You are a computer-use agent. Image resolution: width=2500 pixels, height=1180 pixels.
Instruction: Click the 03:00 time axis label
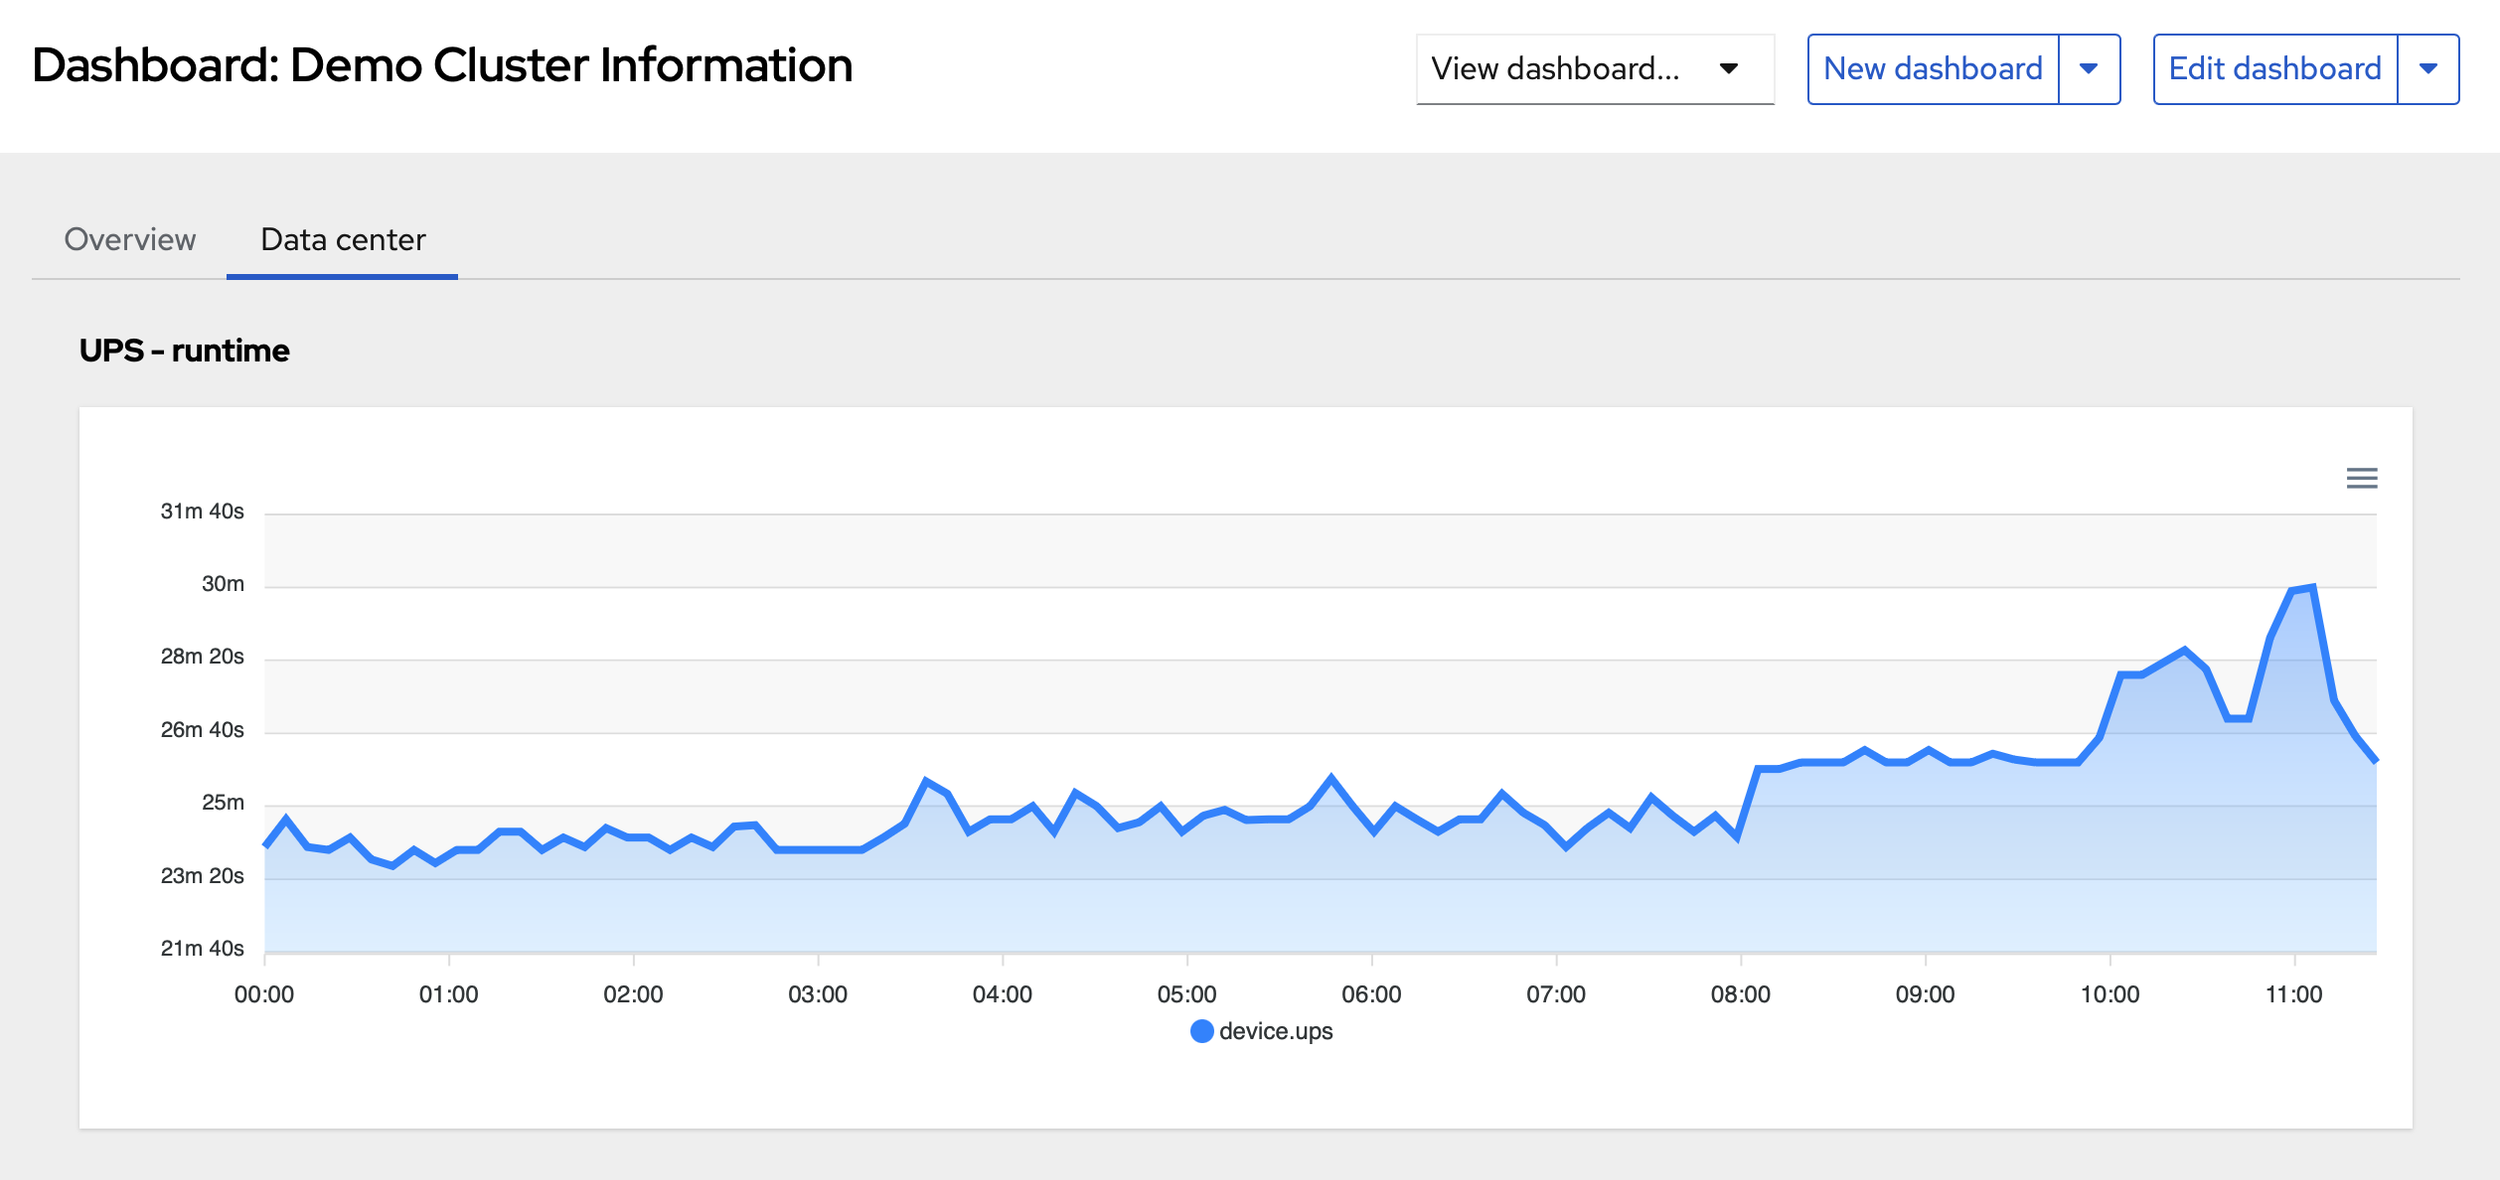point(818,995)
